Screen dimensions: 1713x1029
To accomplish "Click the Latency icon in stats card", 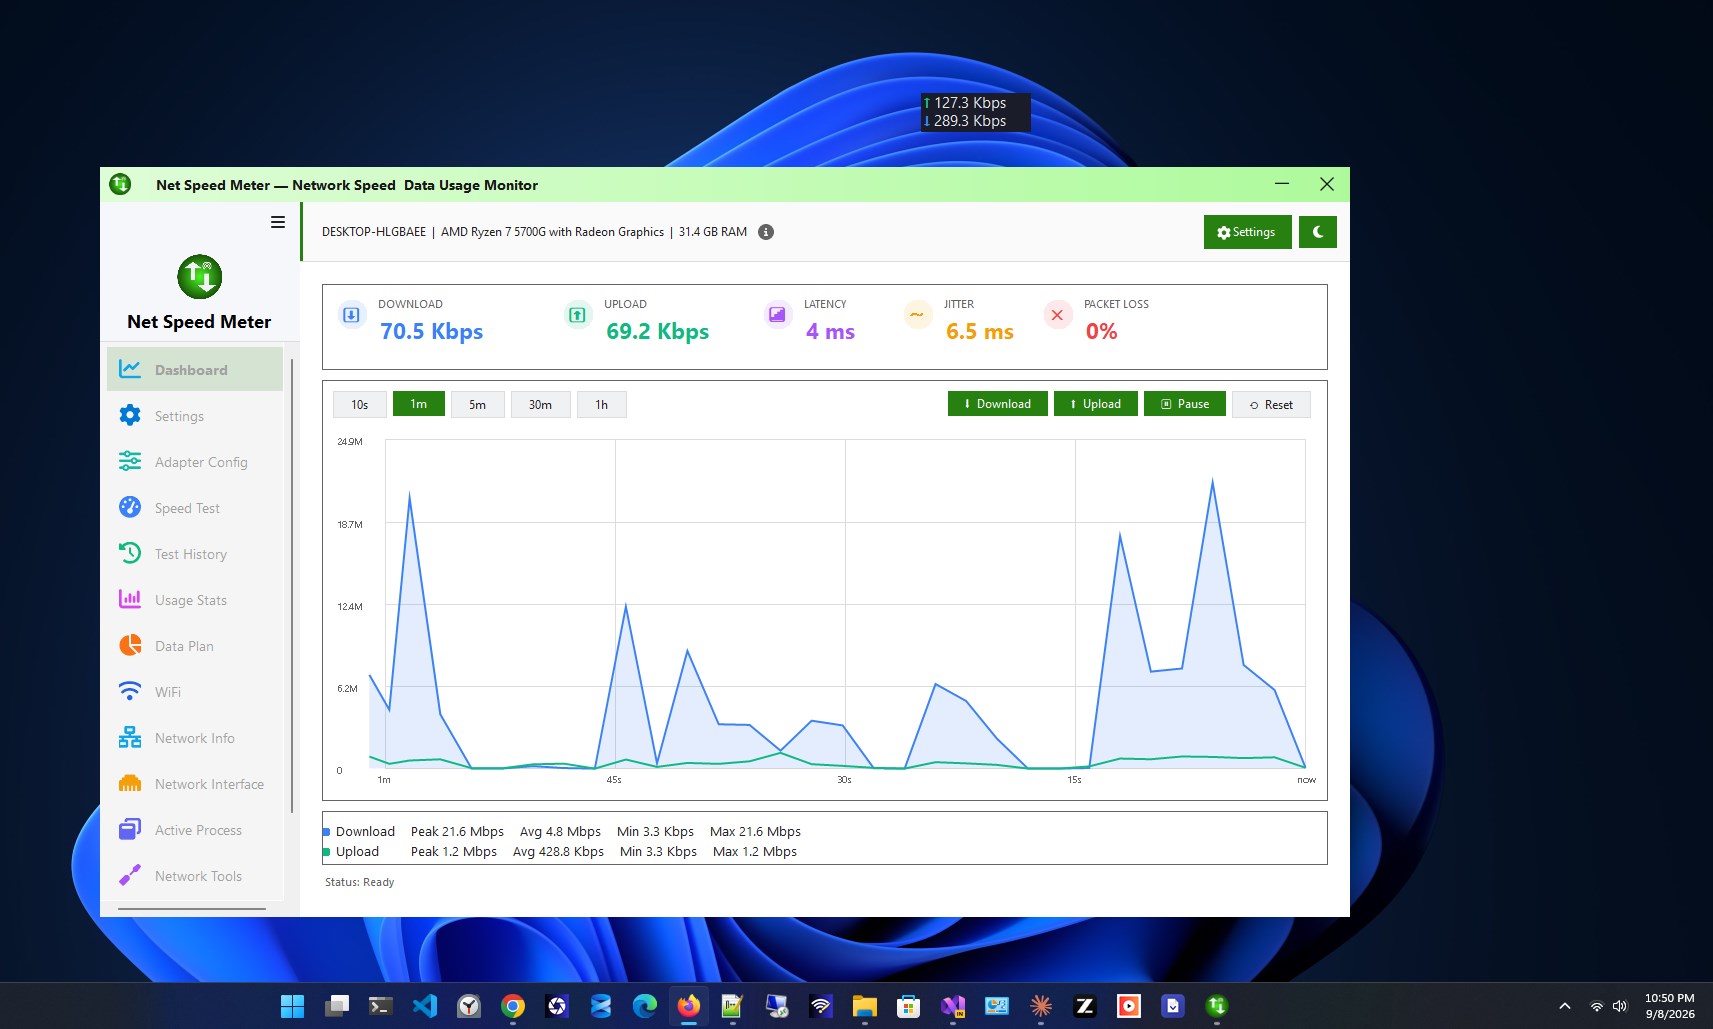I will (x=777, y=315).
